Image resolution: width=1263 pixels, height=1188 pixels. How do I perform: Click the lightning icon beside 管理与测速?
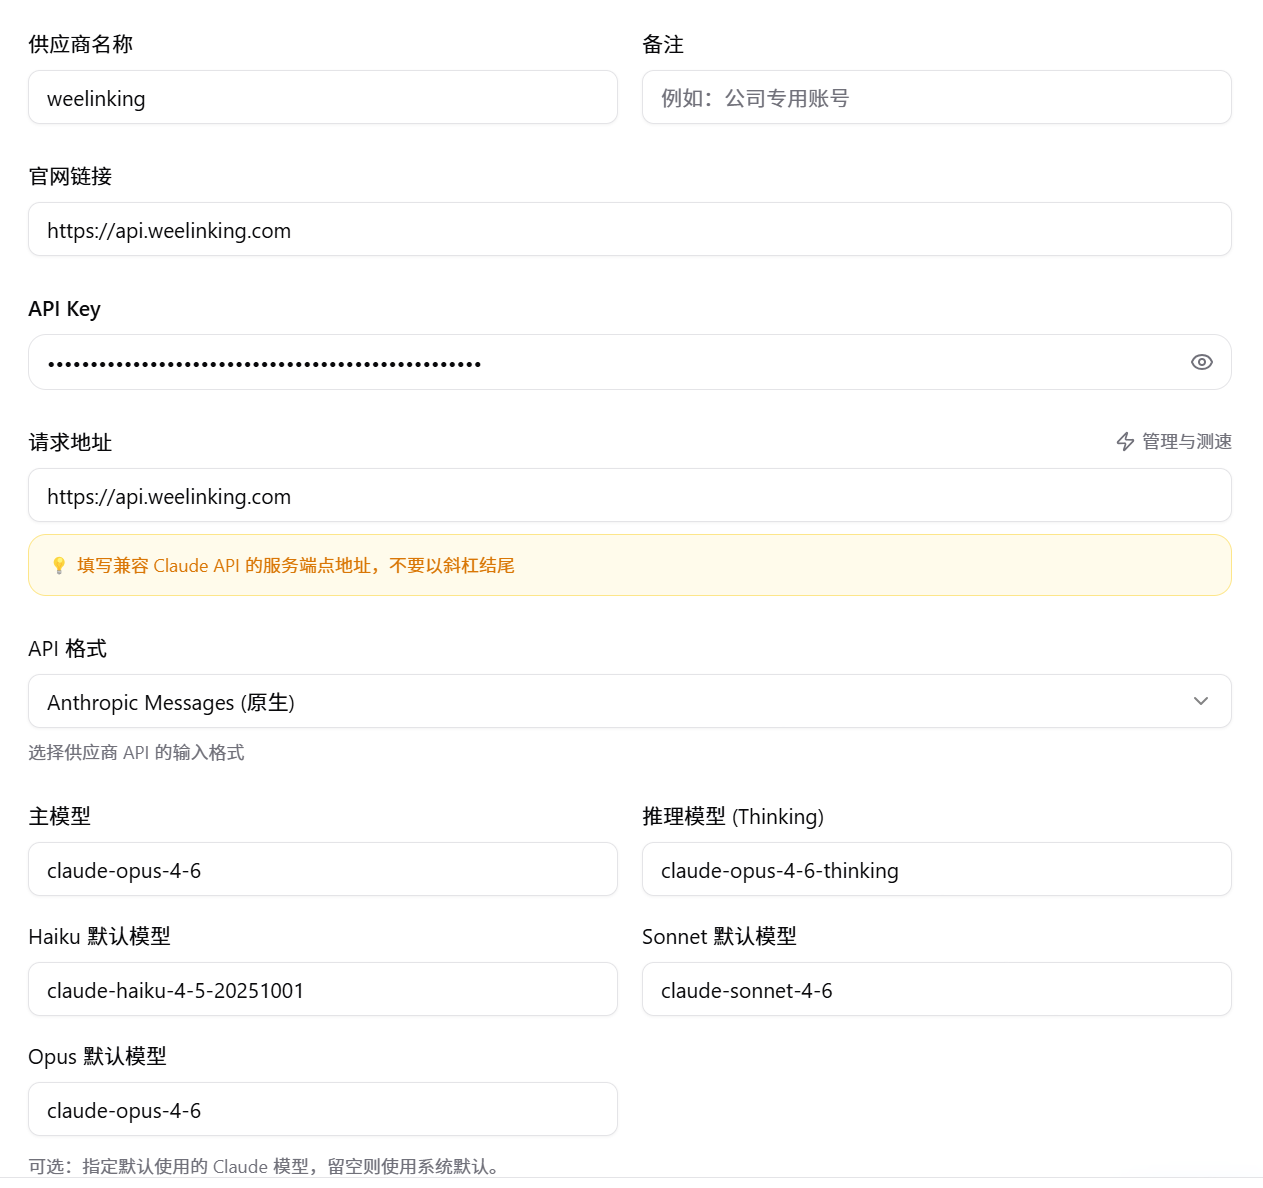click(x=1124, y=441)
